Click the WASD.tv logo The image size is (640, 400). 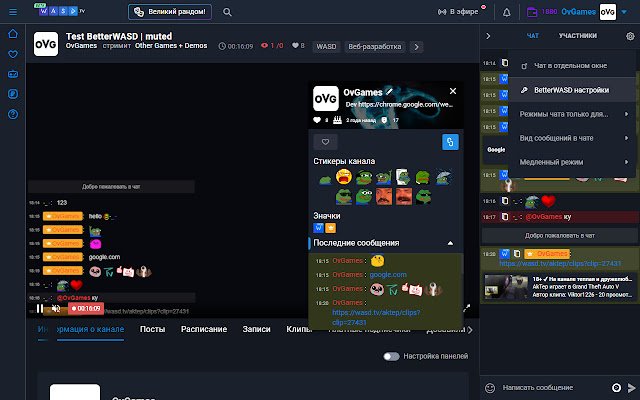click(x=62, y=10)
